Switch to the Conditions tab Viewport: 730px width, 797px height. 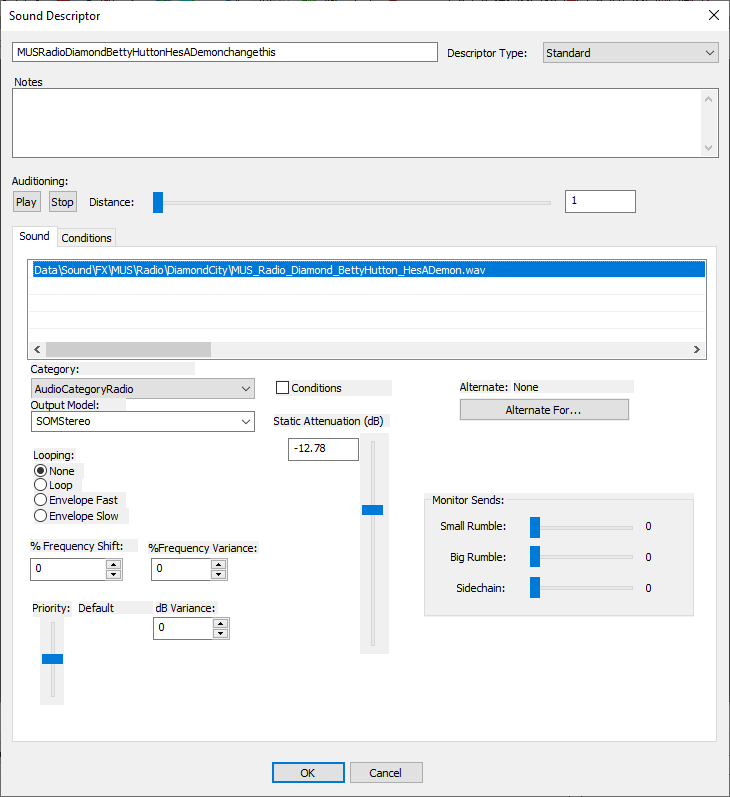pyautogui.click(x=86, y=238)
